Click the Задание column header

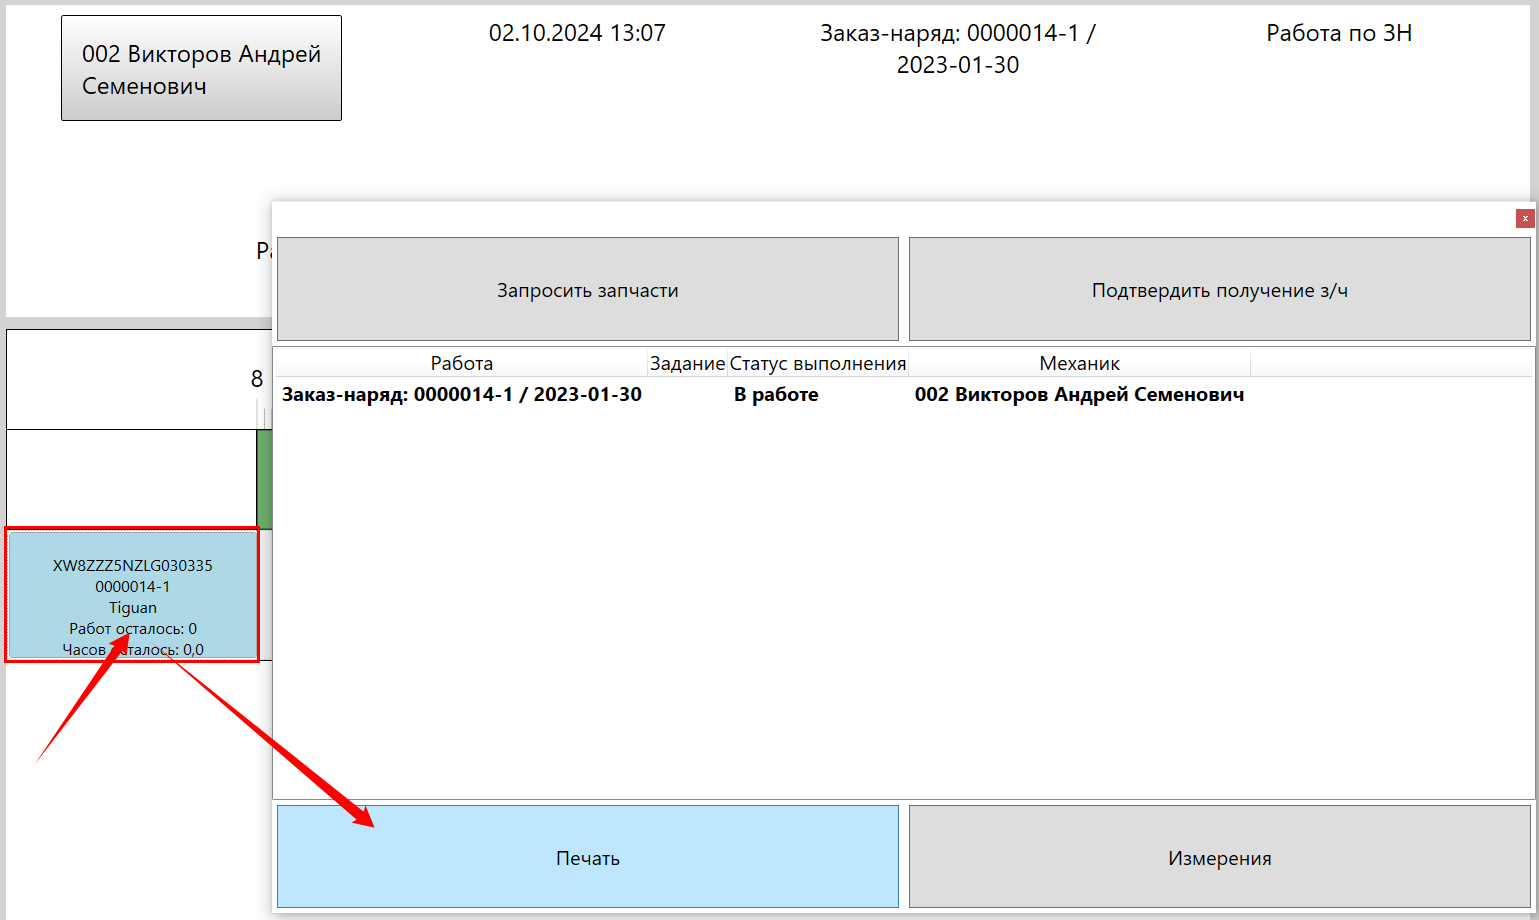coord(687,363)
